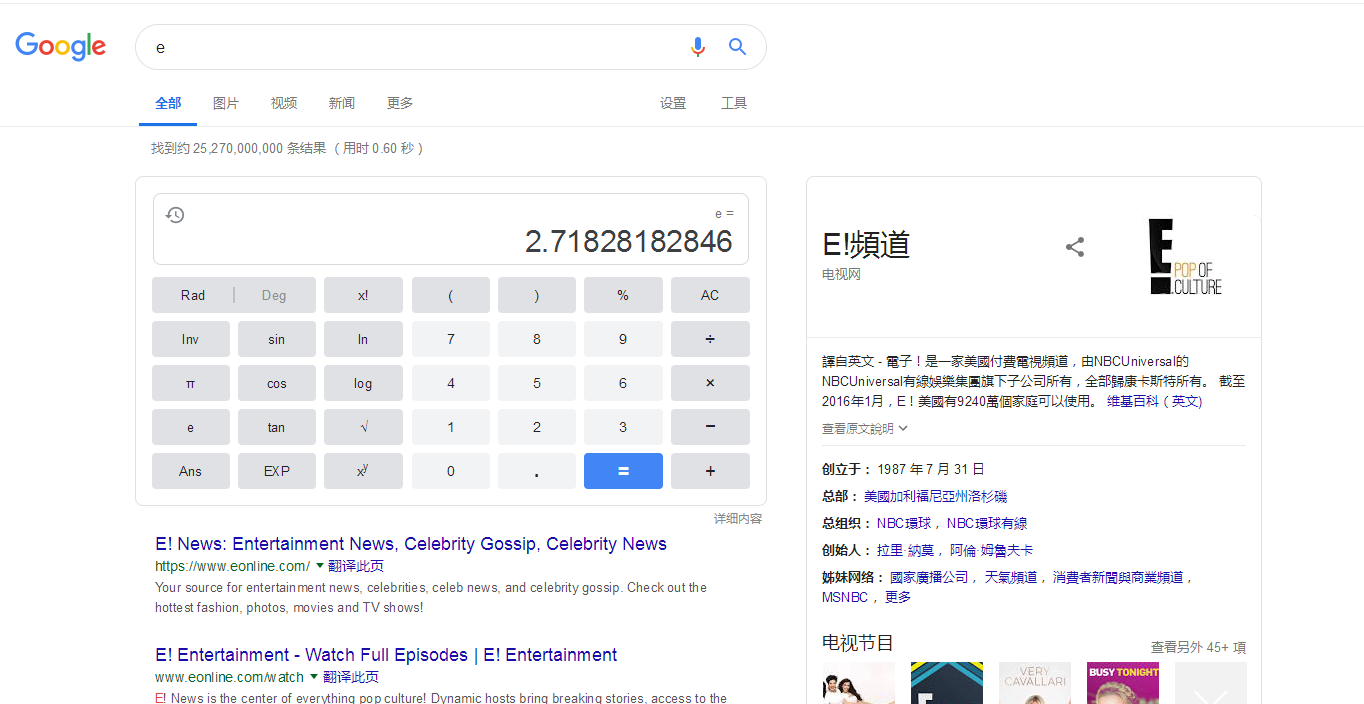Click the tan function key
The height and width of the screenshot is (704, 1364).
[x=277, y=427]
